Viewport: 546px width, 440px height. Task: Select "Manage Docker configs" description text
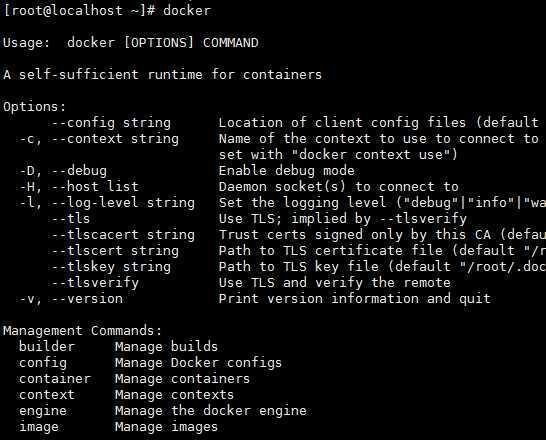(198, 363)
